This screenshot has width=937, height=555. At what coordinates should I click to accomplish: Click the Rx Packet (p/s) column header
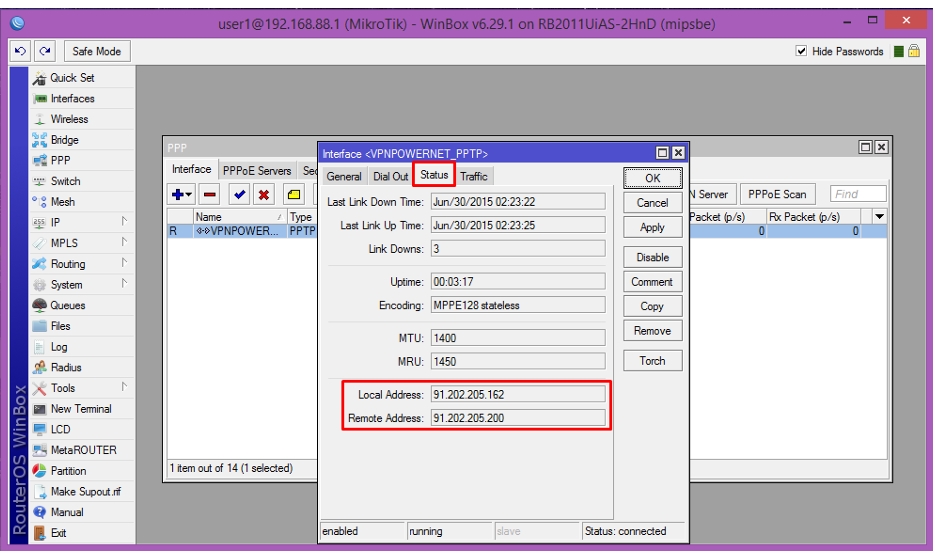click(813, 216)
